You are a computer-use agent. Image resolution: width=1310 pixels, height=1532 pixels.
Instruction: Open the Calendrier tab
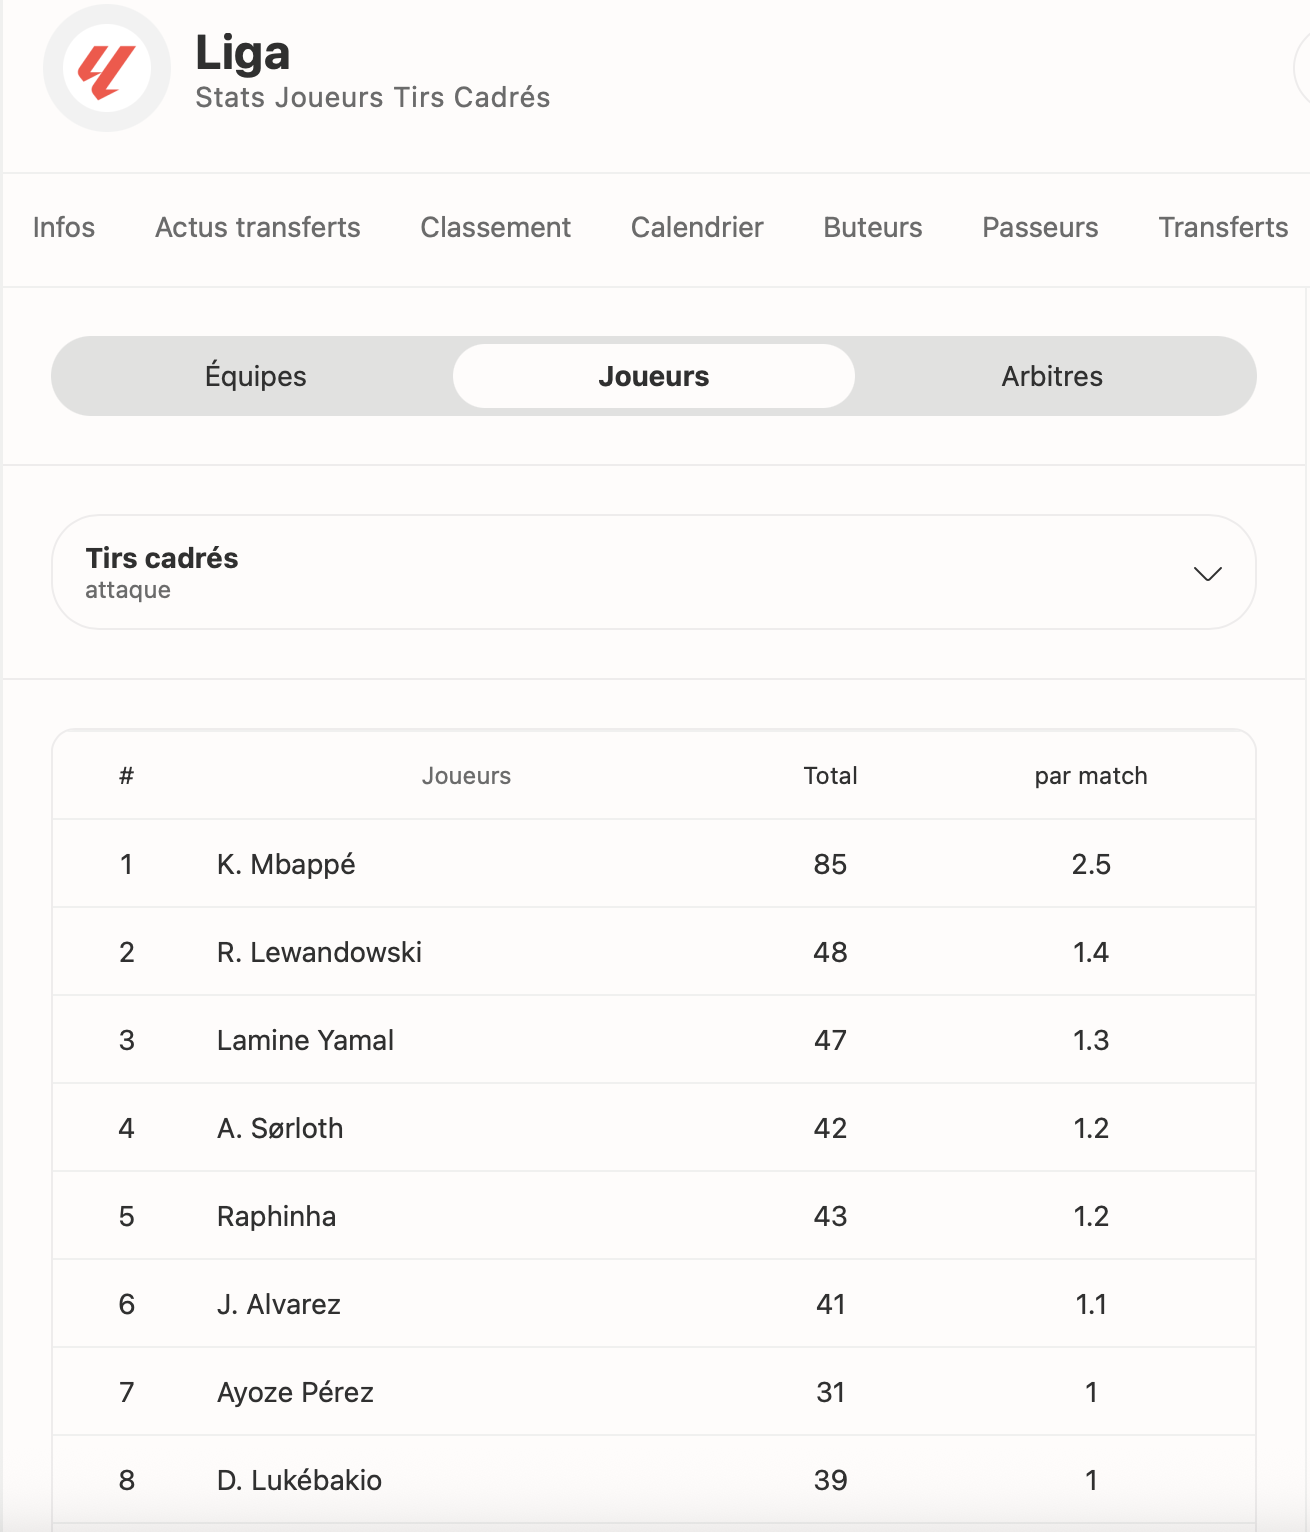coord(697,228)
